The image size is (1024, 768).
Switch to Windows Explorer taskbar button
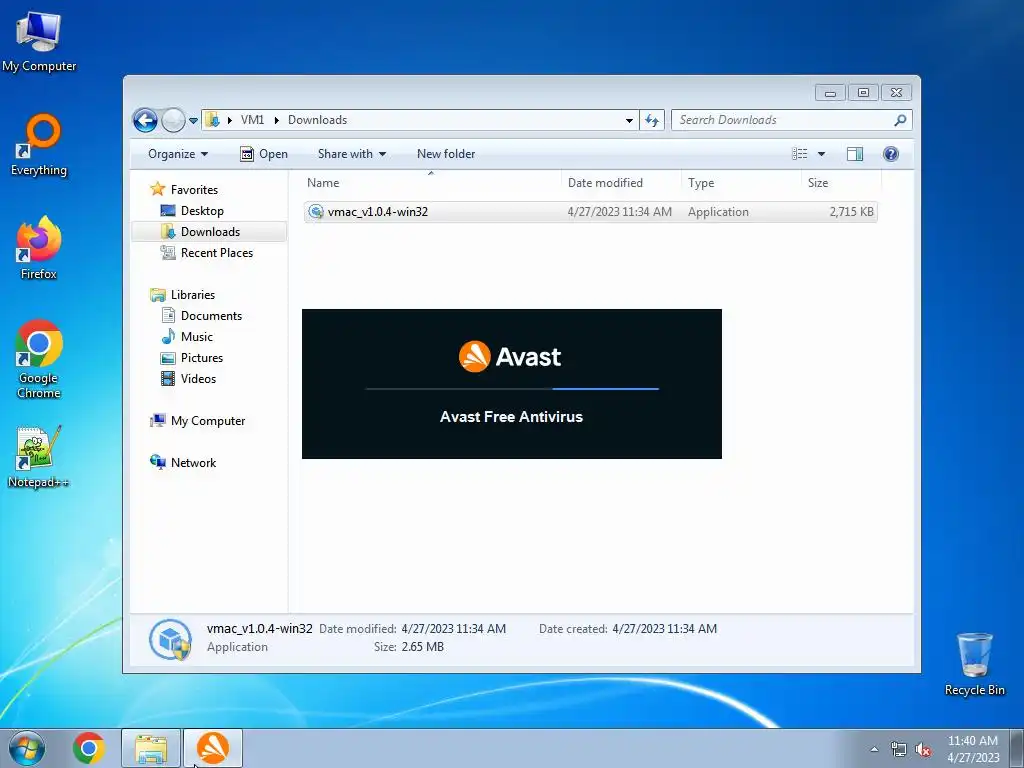[x=151, y=748]
